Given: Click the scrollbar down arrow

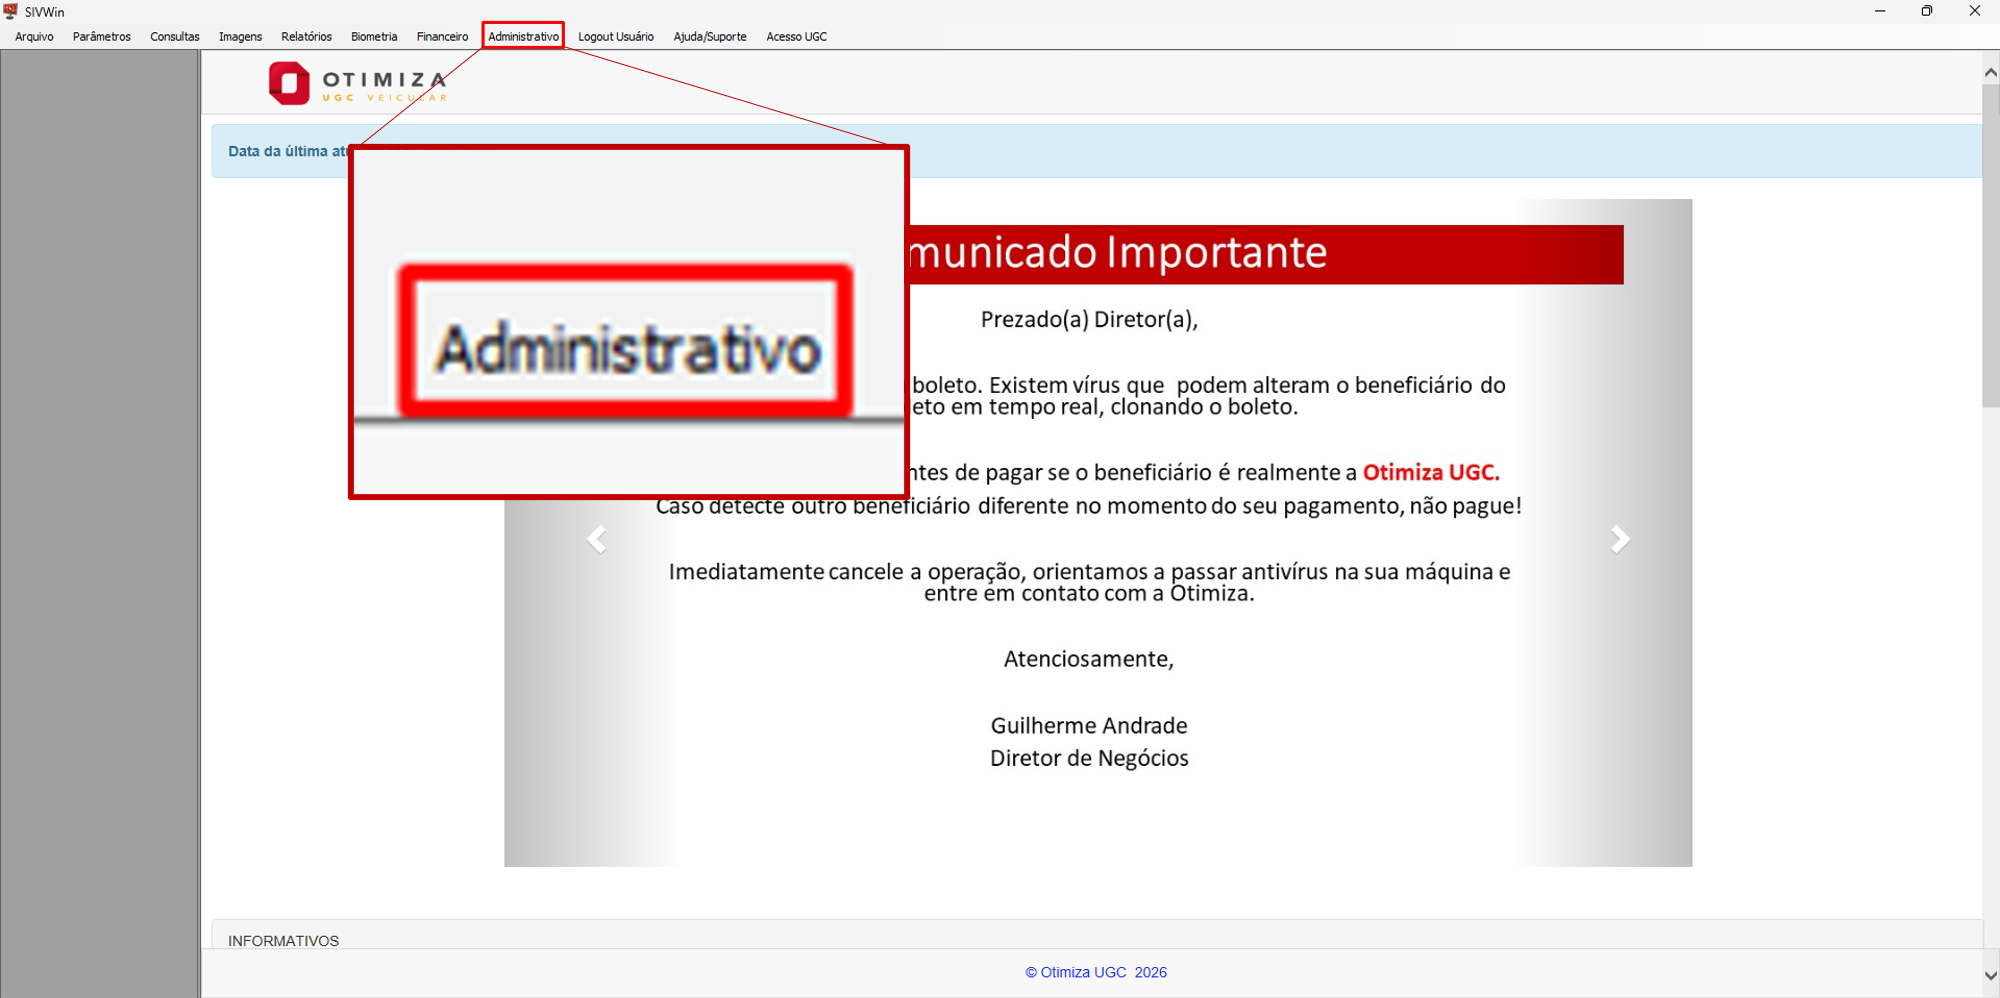Looking at the screenshot, I should pyautogui.click(x=1990, y=975).
